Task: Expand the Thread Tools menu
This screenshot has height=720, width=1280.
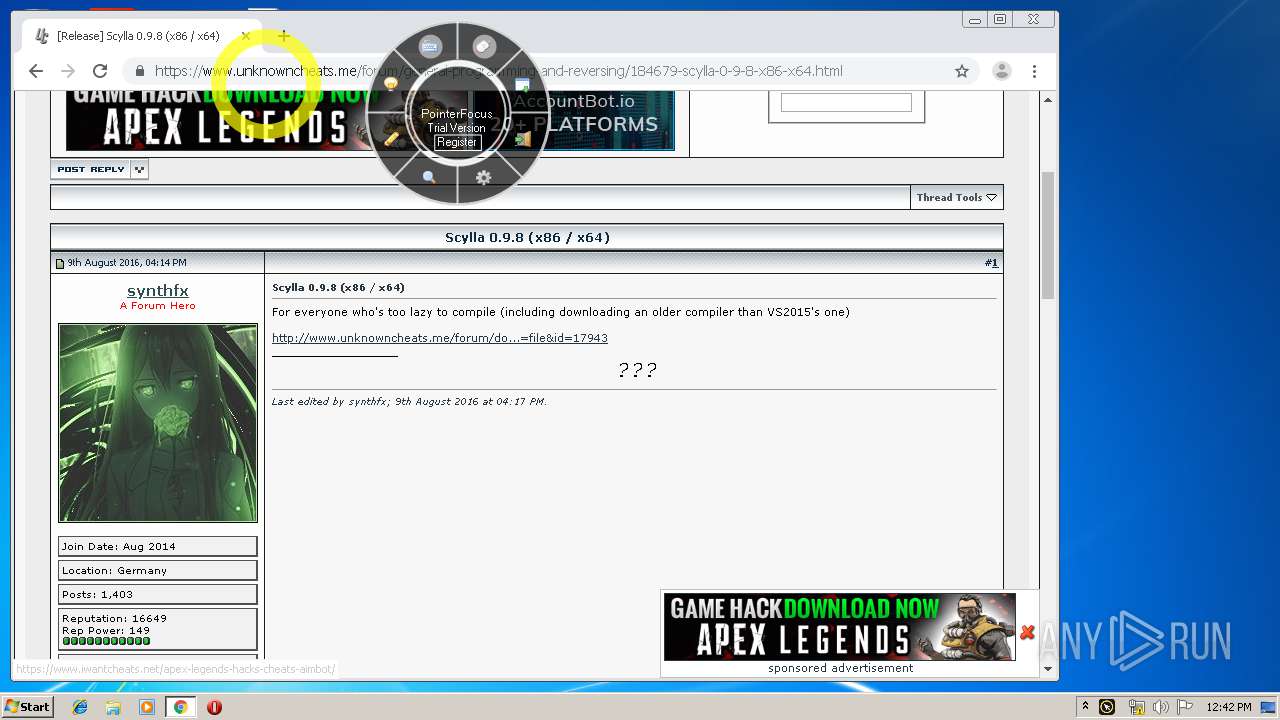Action: point(957,197)
